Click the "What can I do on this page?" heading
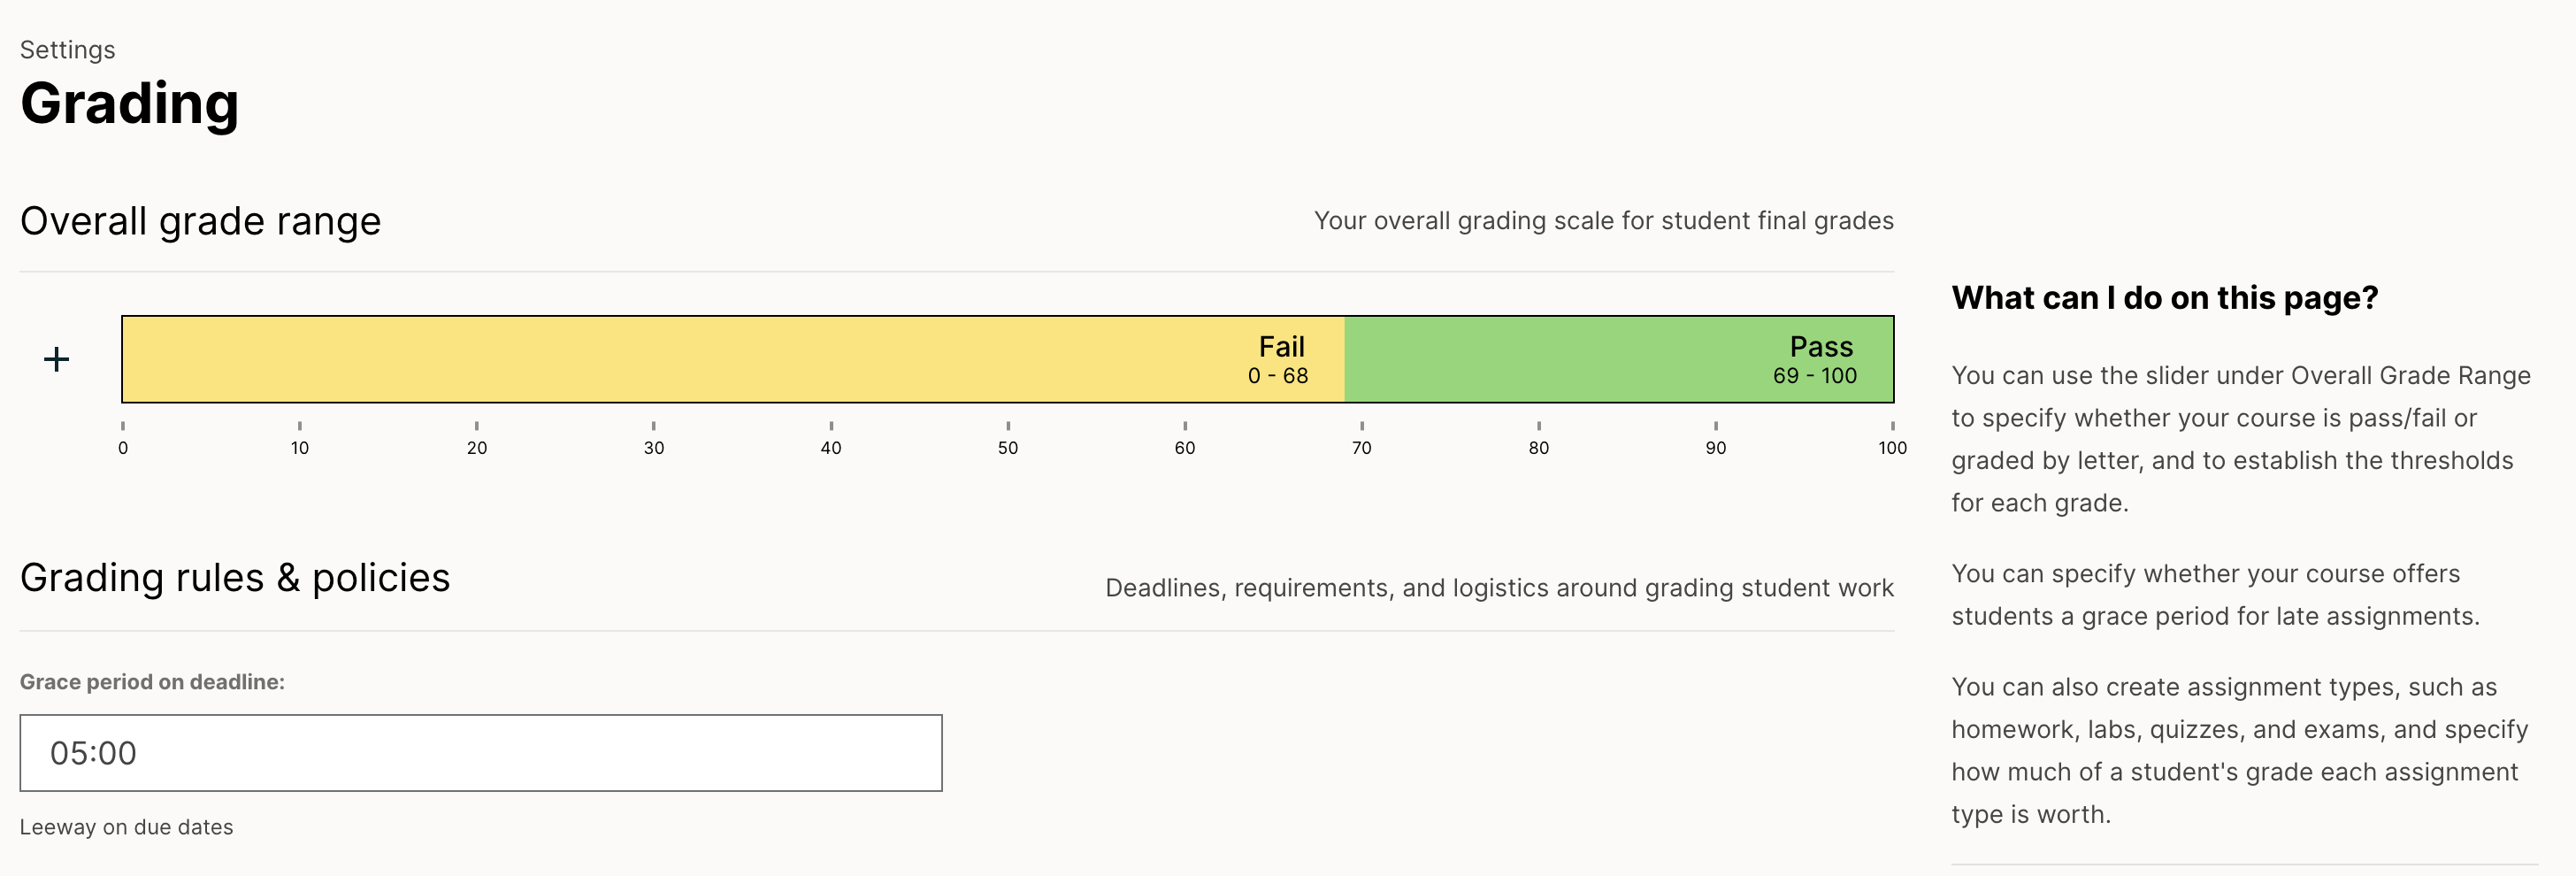Viewport: 2576px width, 876px height. pyautogui.click(x=2165, y=298)
